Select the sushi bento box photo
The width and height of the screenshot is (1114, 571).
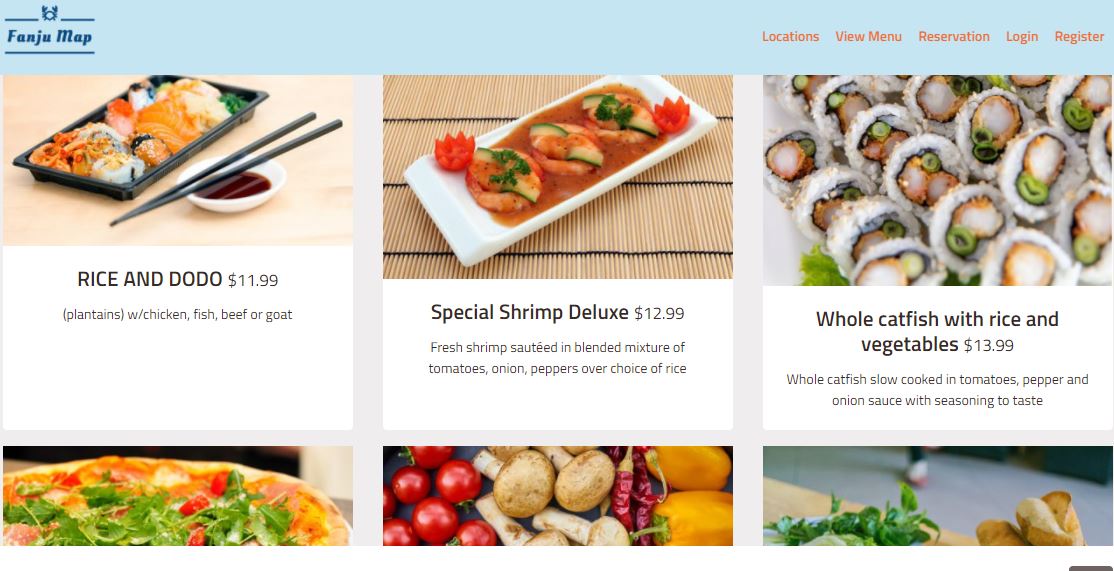[178, 161]
